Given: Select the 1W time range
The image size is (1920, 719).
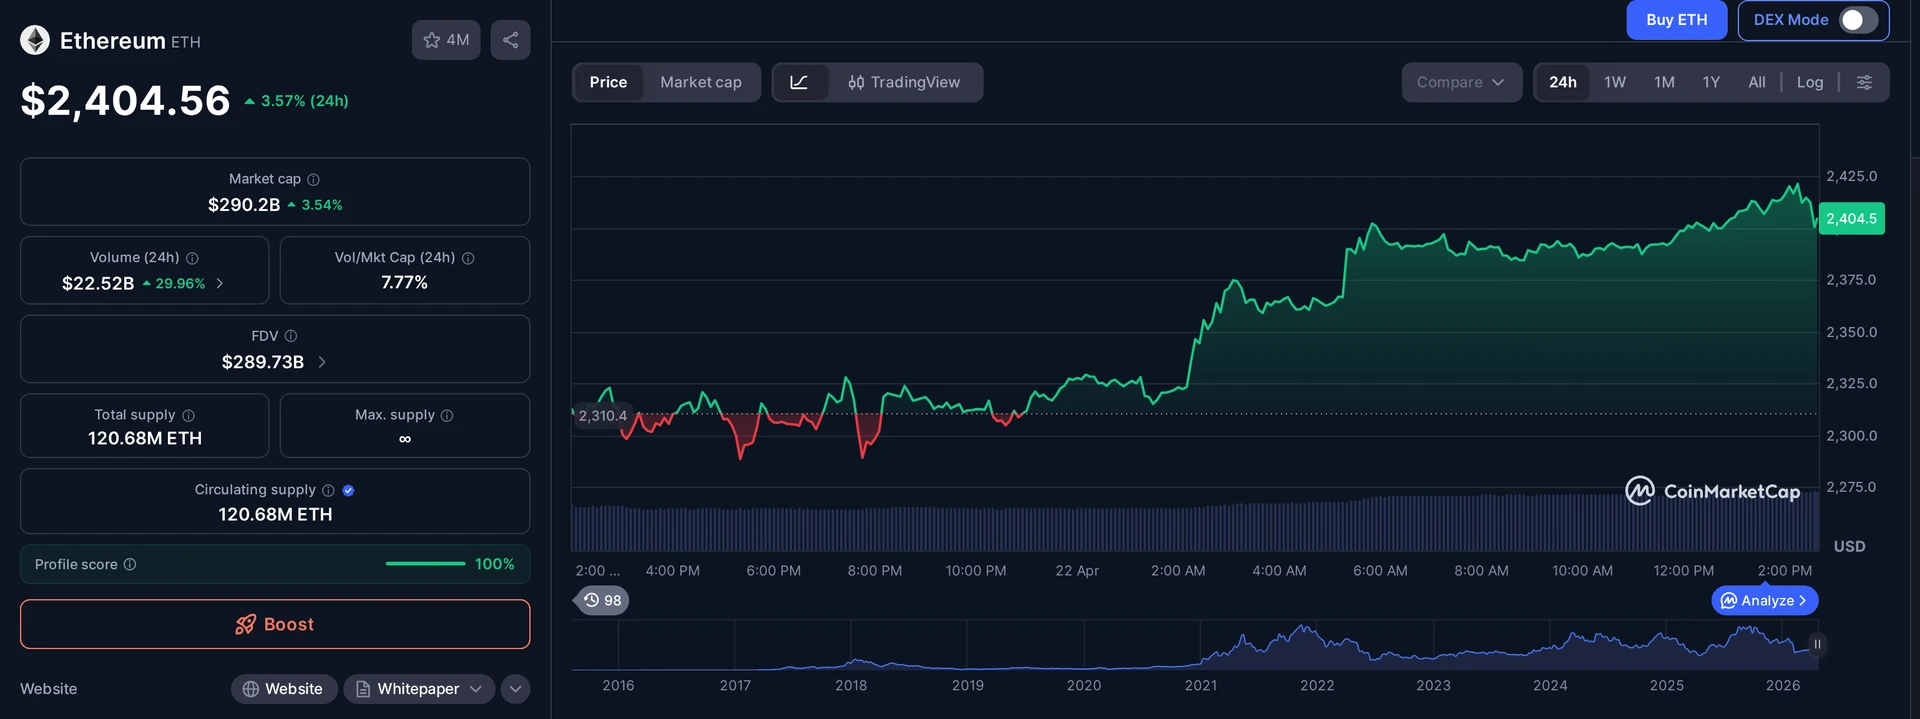Looking at the screenshot, I should tap(1615, 82).
